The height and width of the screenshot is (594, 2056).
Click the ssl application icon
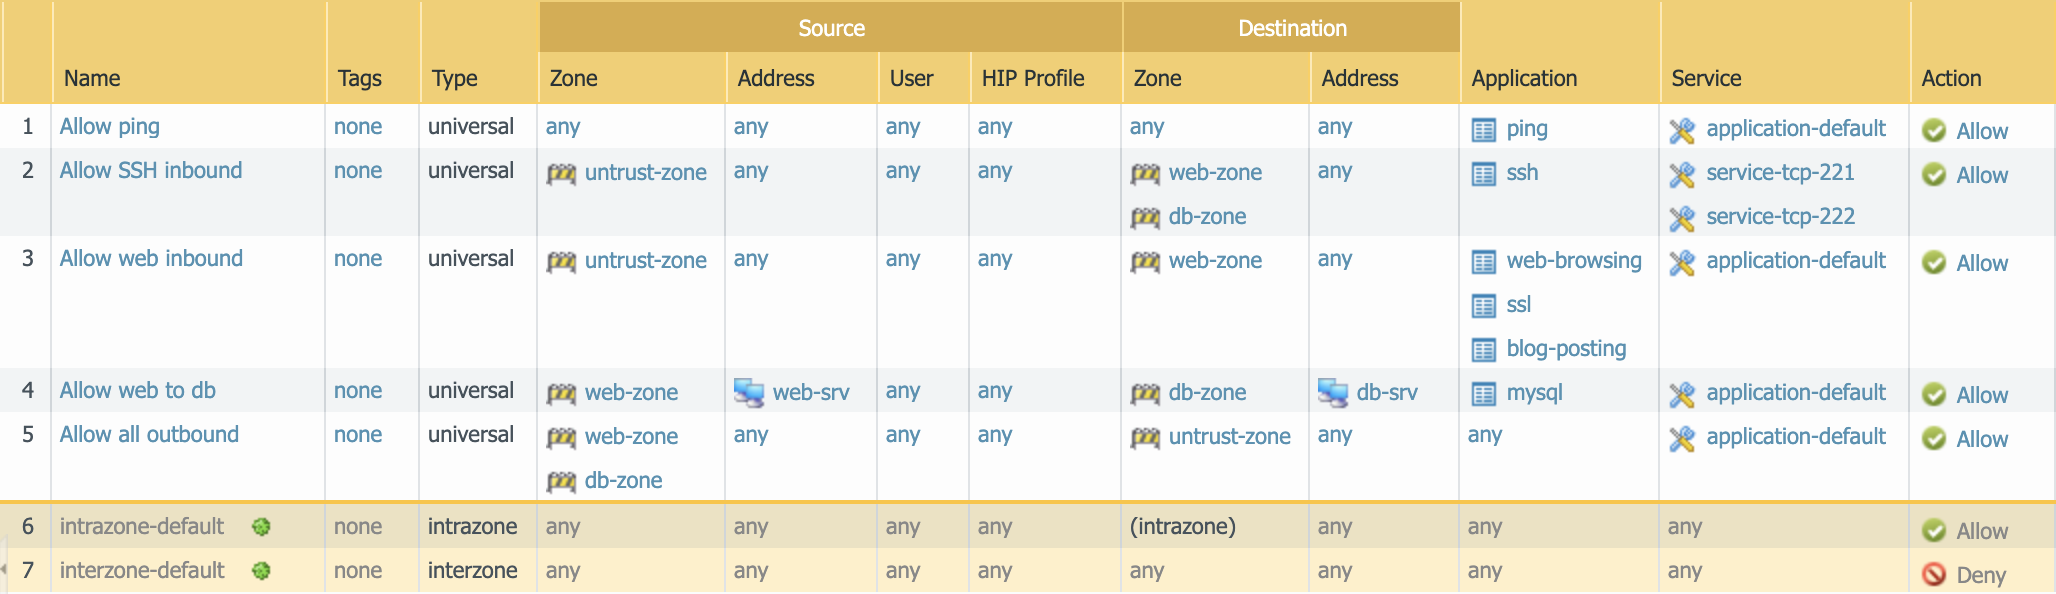[1484, 306]
